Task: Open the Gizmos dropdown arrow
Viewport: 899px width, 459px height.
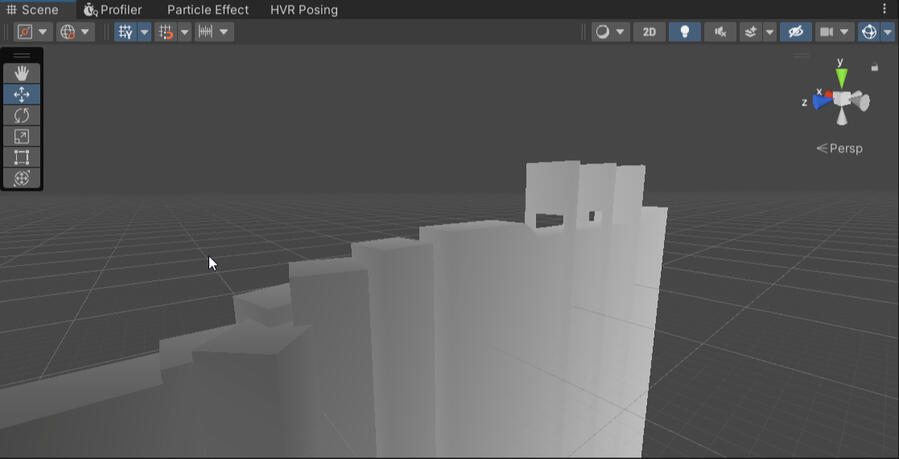Action: tap(888, 32)
